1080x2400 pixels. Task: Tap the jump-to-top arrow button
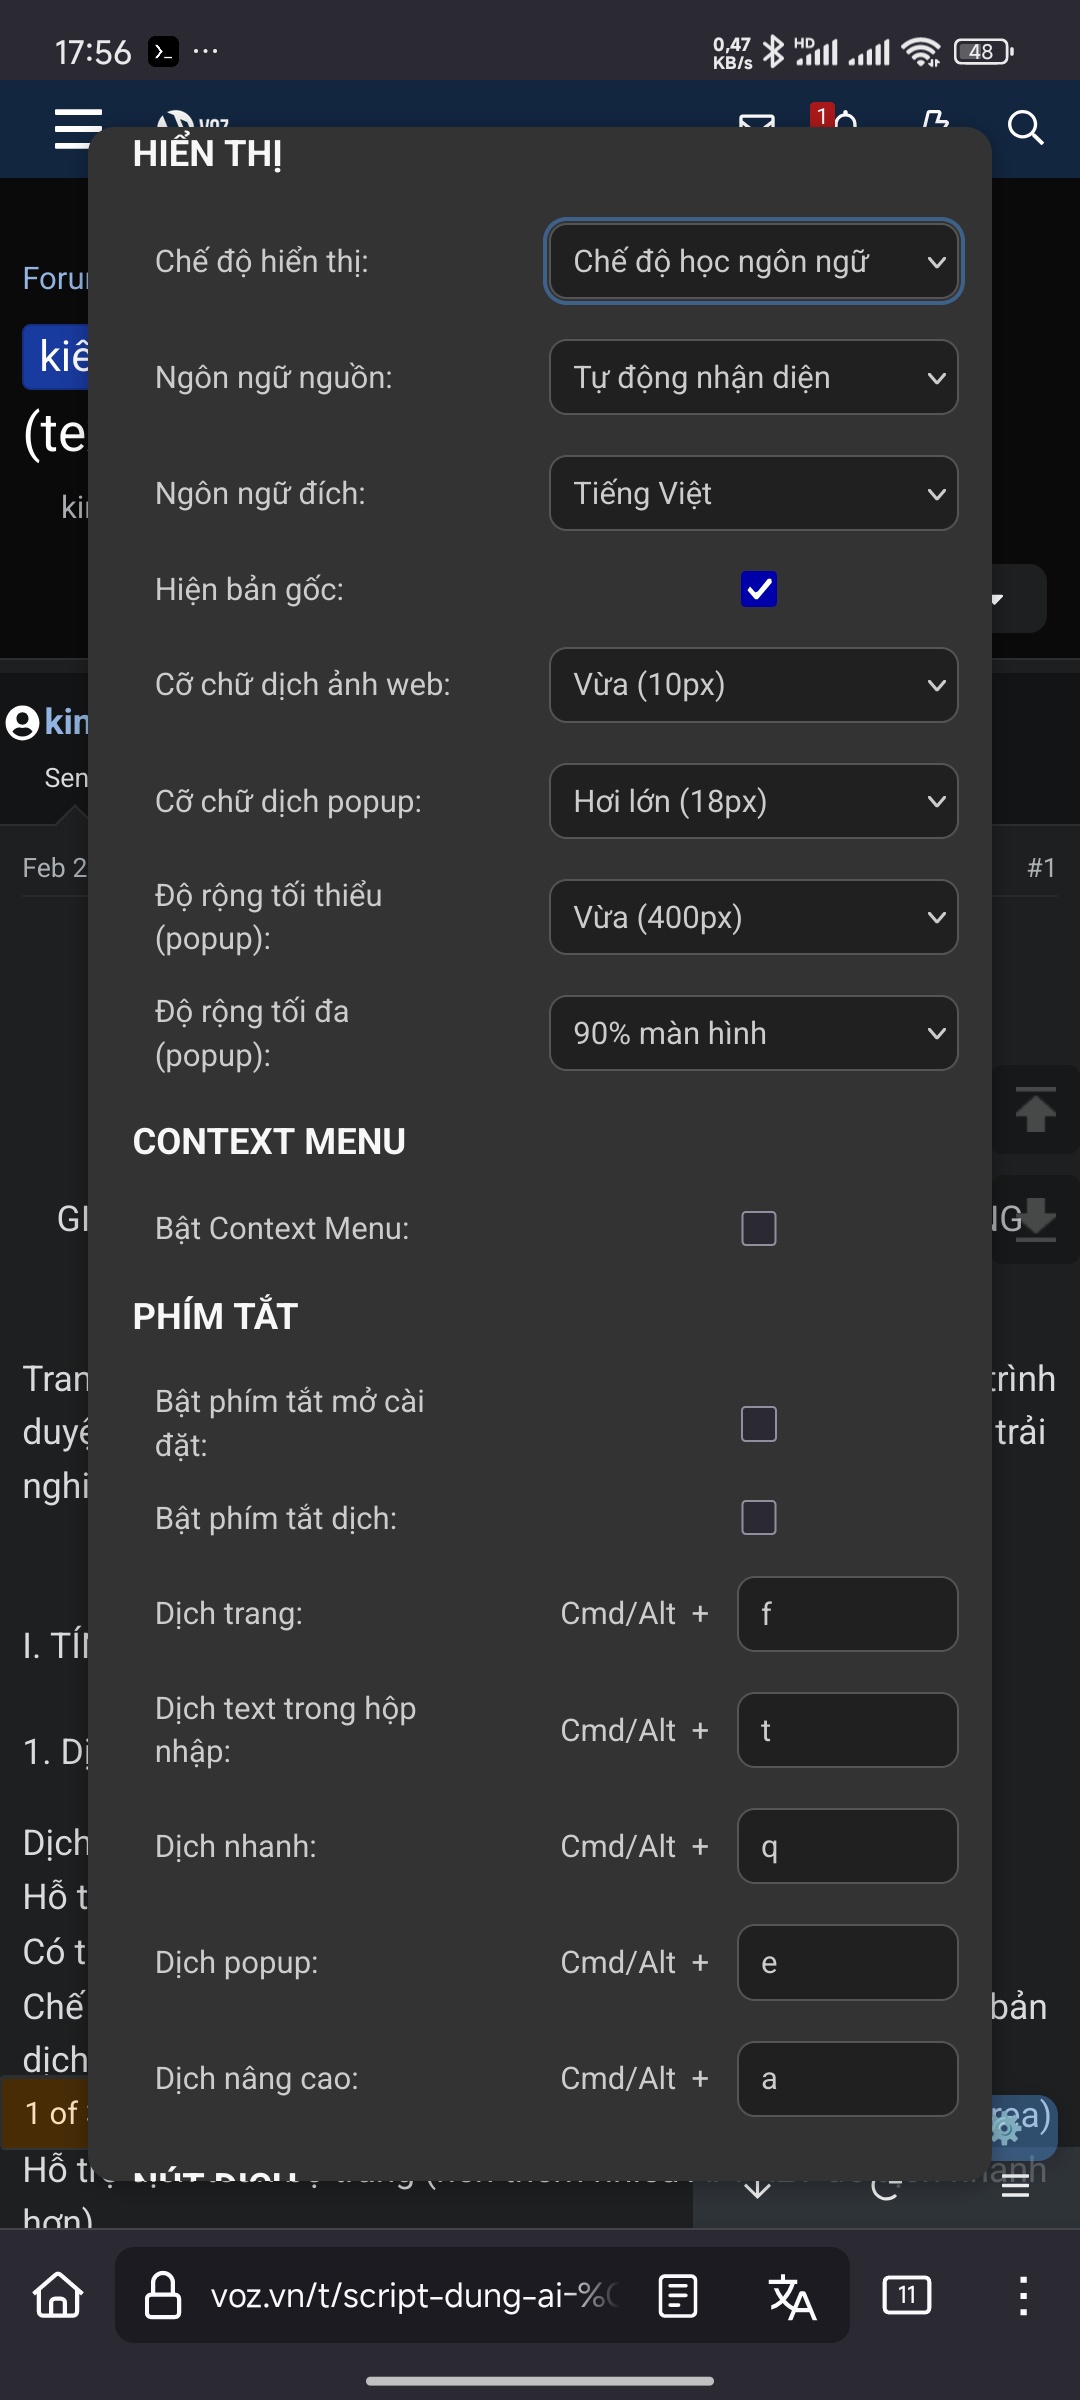pos(1036,1110)
